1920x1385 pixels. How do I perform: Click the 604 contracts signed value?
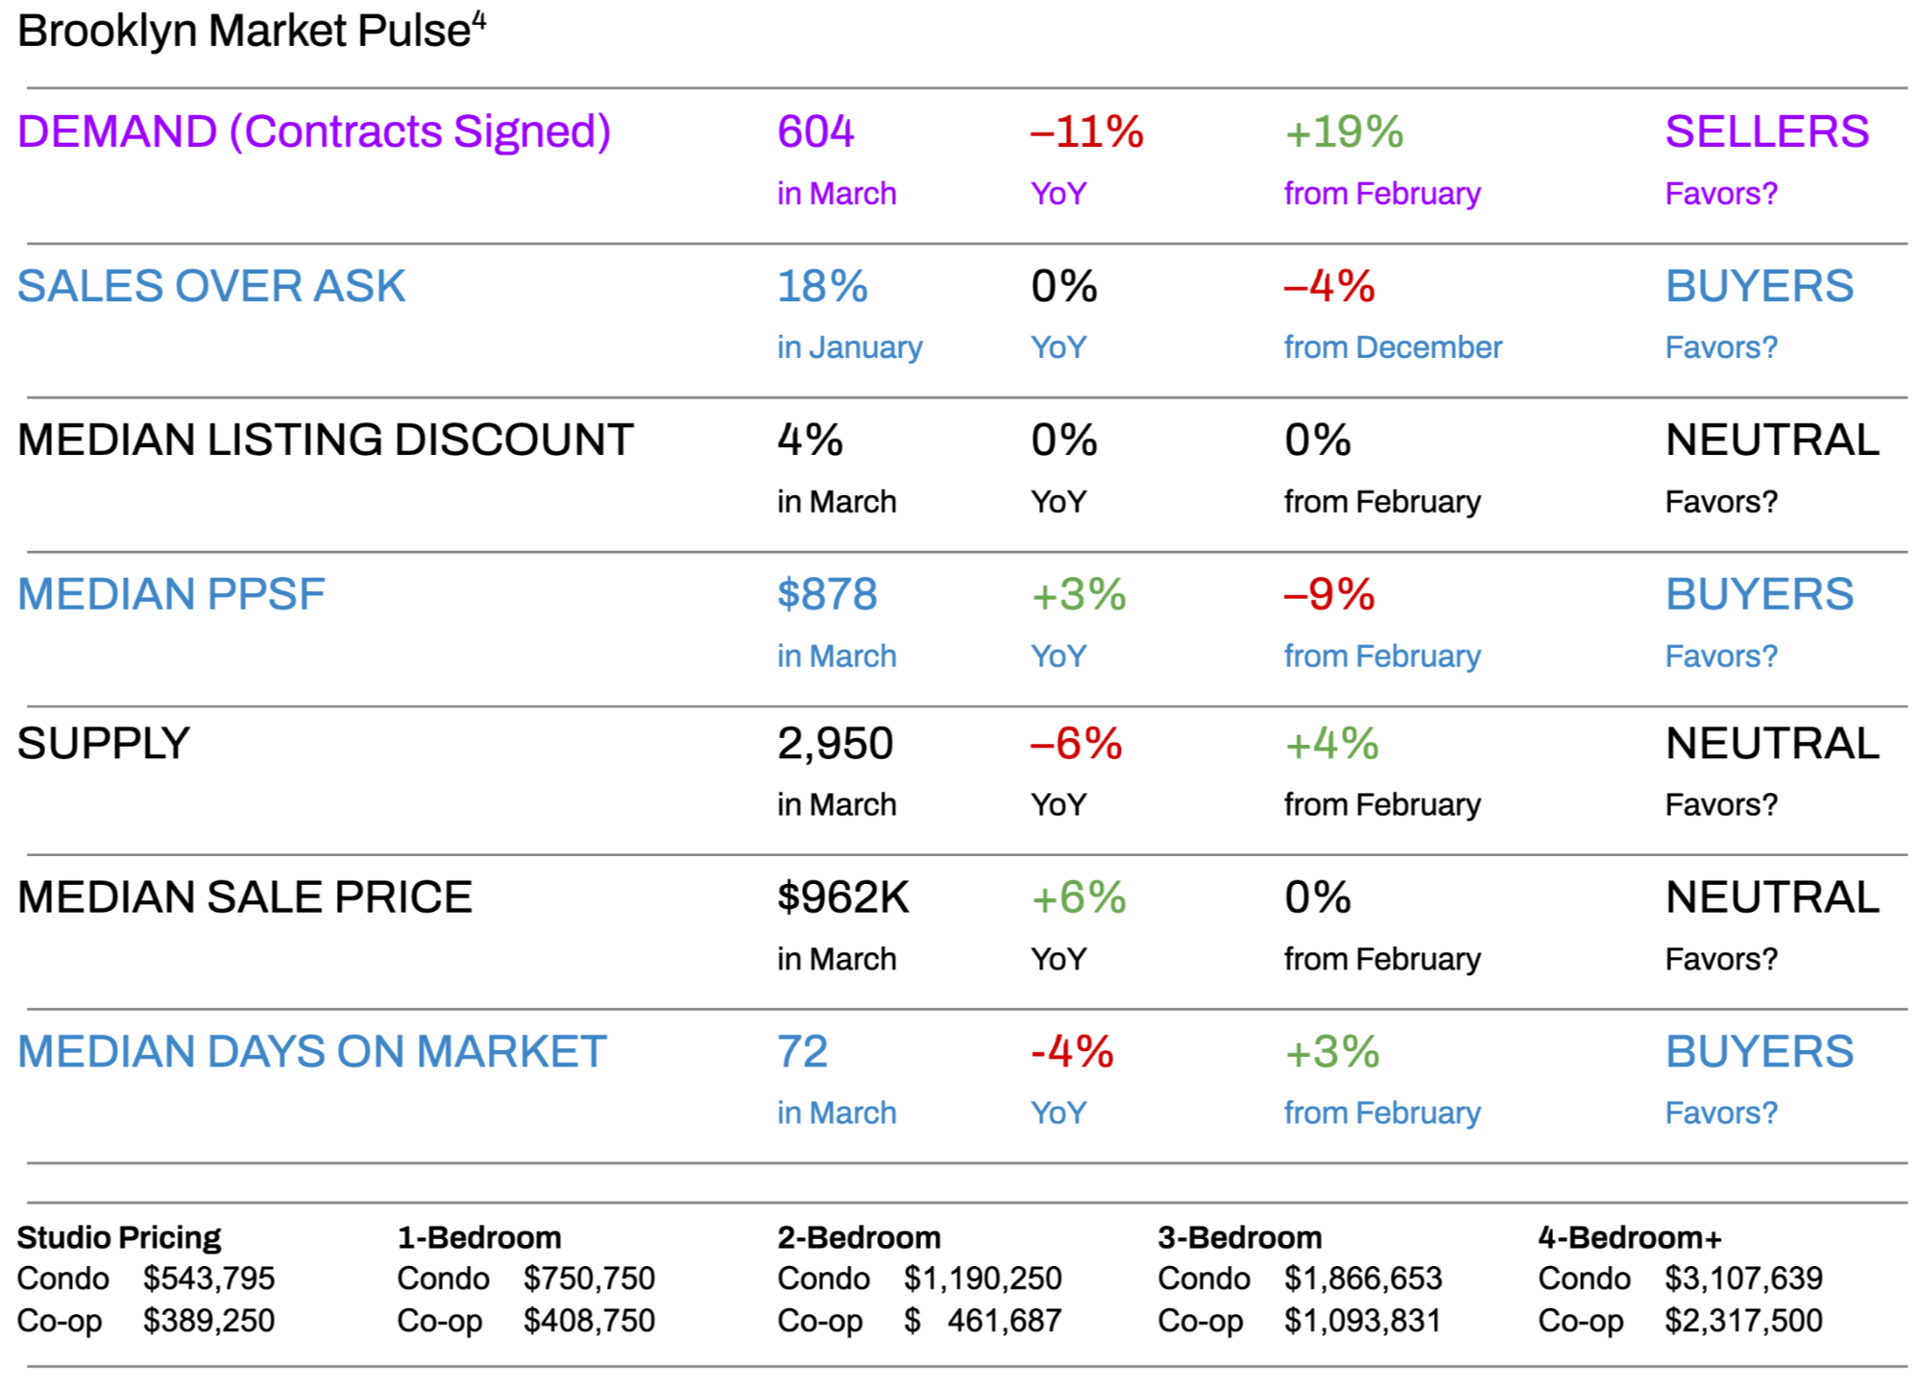pos(815,132)
